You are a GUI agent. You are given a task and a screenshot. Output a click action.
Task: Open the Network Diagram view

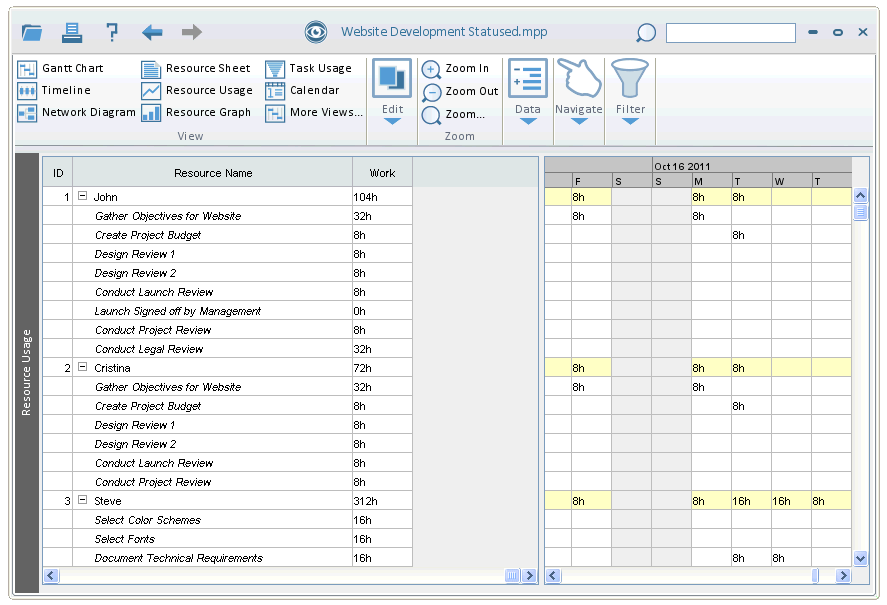click(x=76, y=113)
